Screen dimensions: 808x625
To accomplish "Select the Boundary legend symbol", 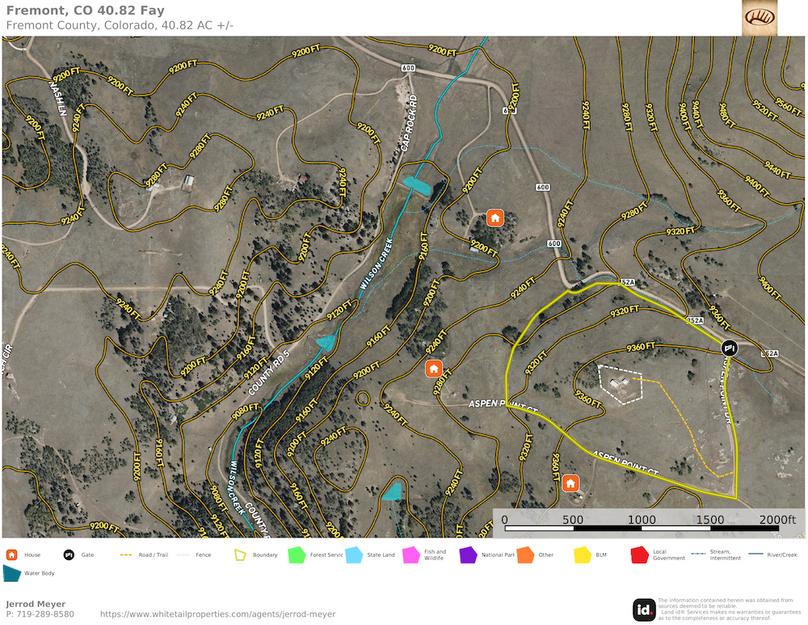I will pyautogui.click(x=240, y=555).
